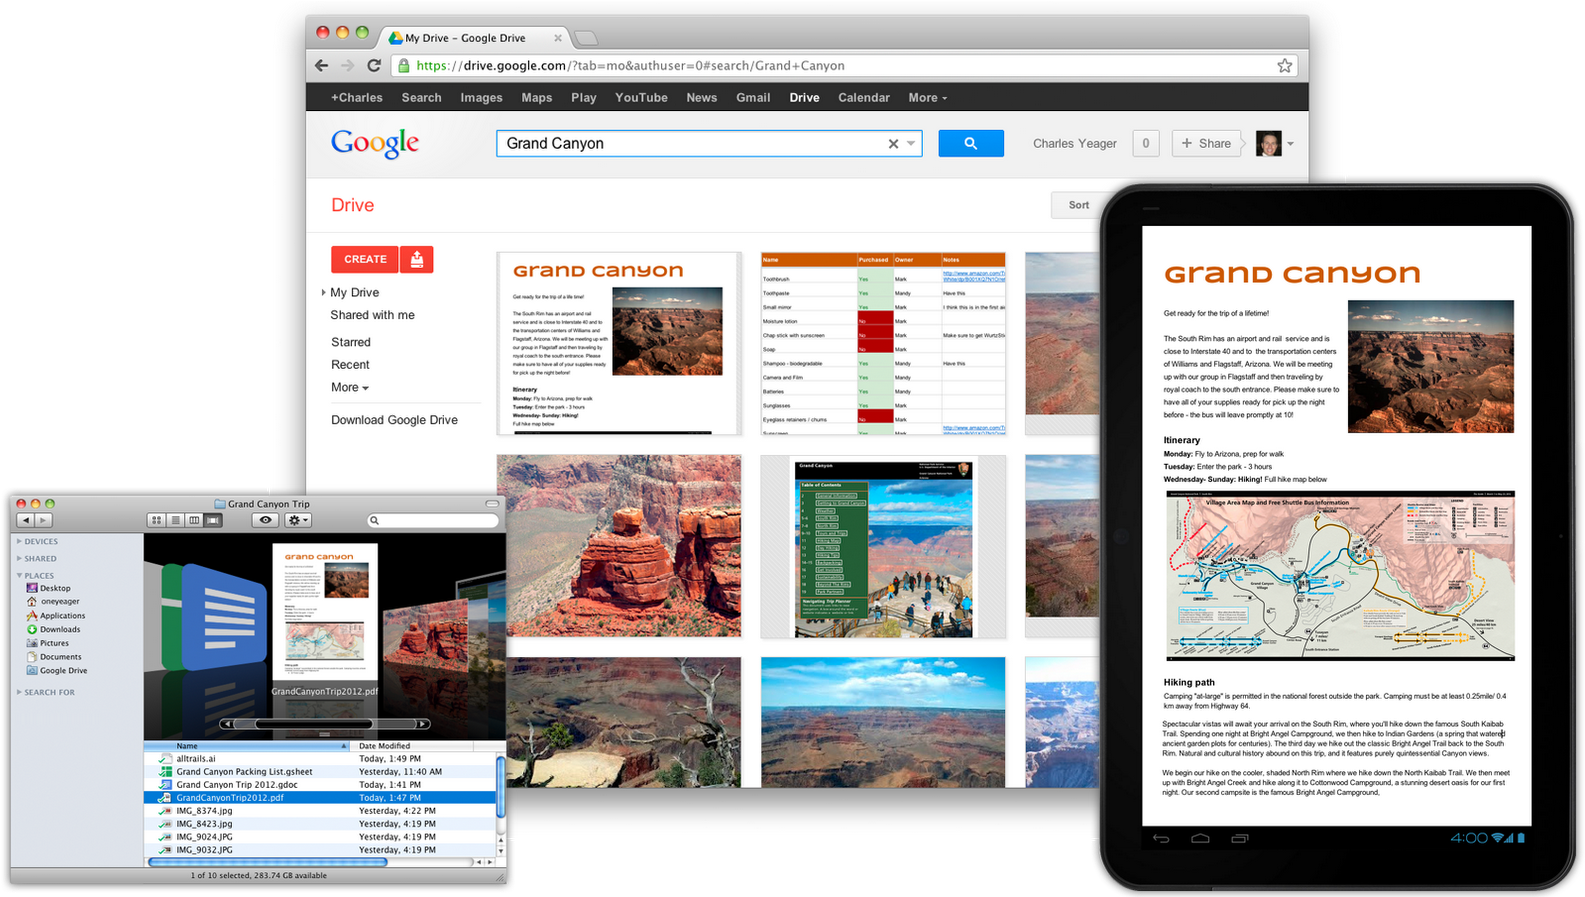Click the notifications count 0 button
1585x897 pixels.
click(x=1146, y=143)
